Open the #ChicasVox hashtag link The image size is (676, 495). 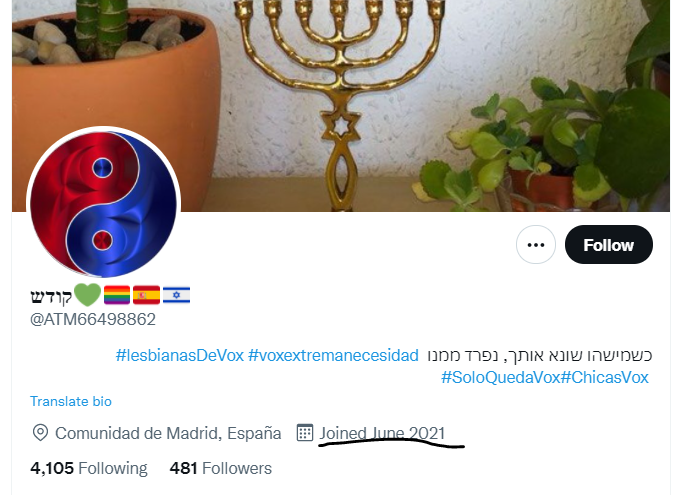point(604,378)
